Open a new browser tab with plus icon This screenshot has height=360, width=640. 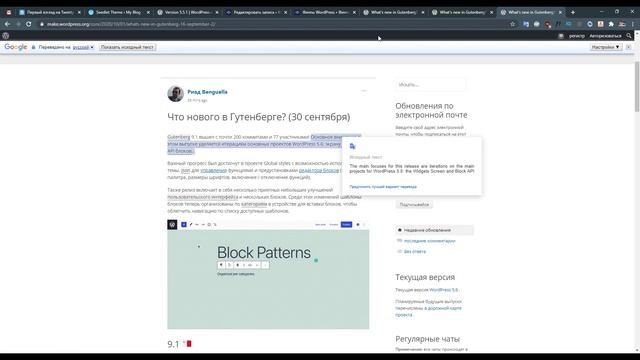coord(573,12)
